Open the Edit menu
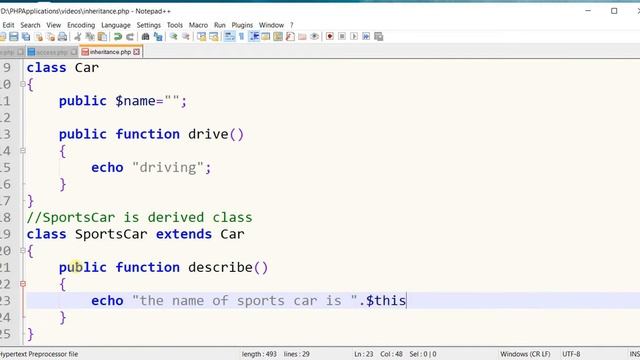 (x=8, y=25)
